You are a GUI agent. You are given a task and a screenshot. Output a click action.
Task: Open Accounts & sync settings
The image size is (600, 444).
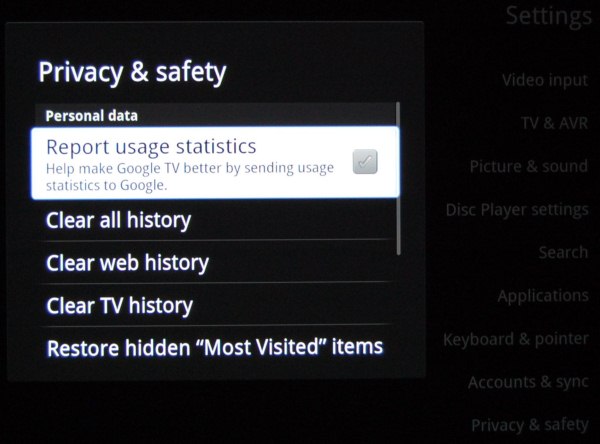pyautogui.click(x=528, y=382)
